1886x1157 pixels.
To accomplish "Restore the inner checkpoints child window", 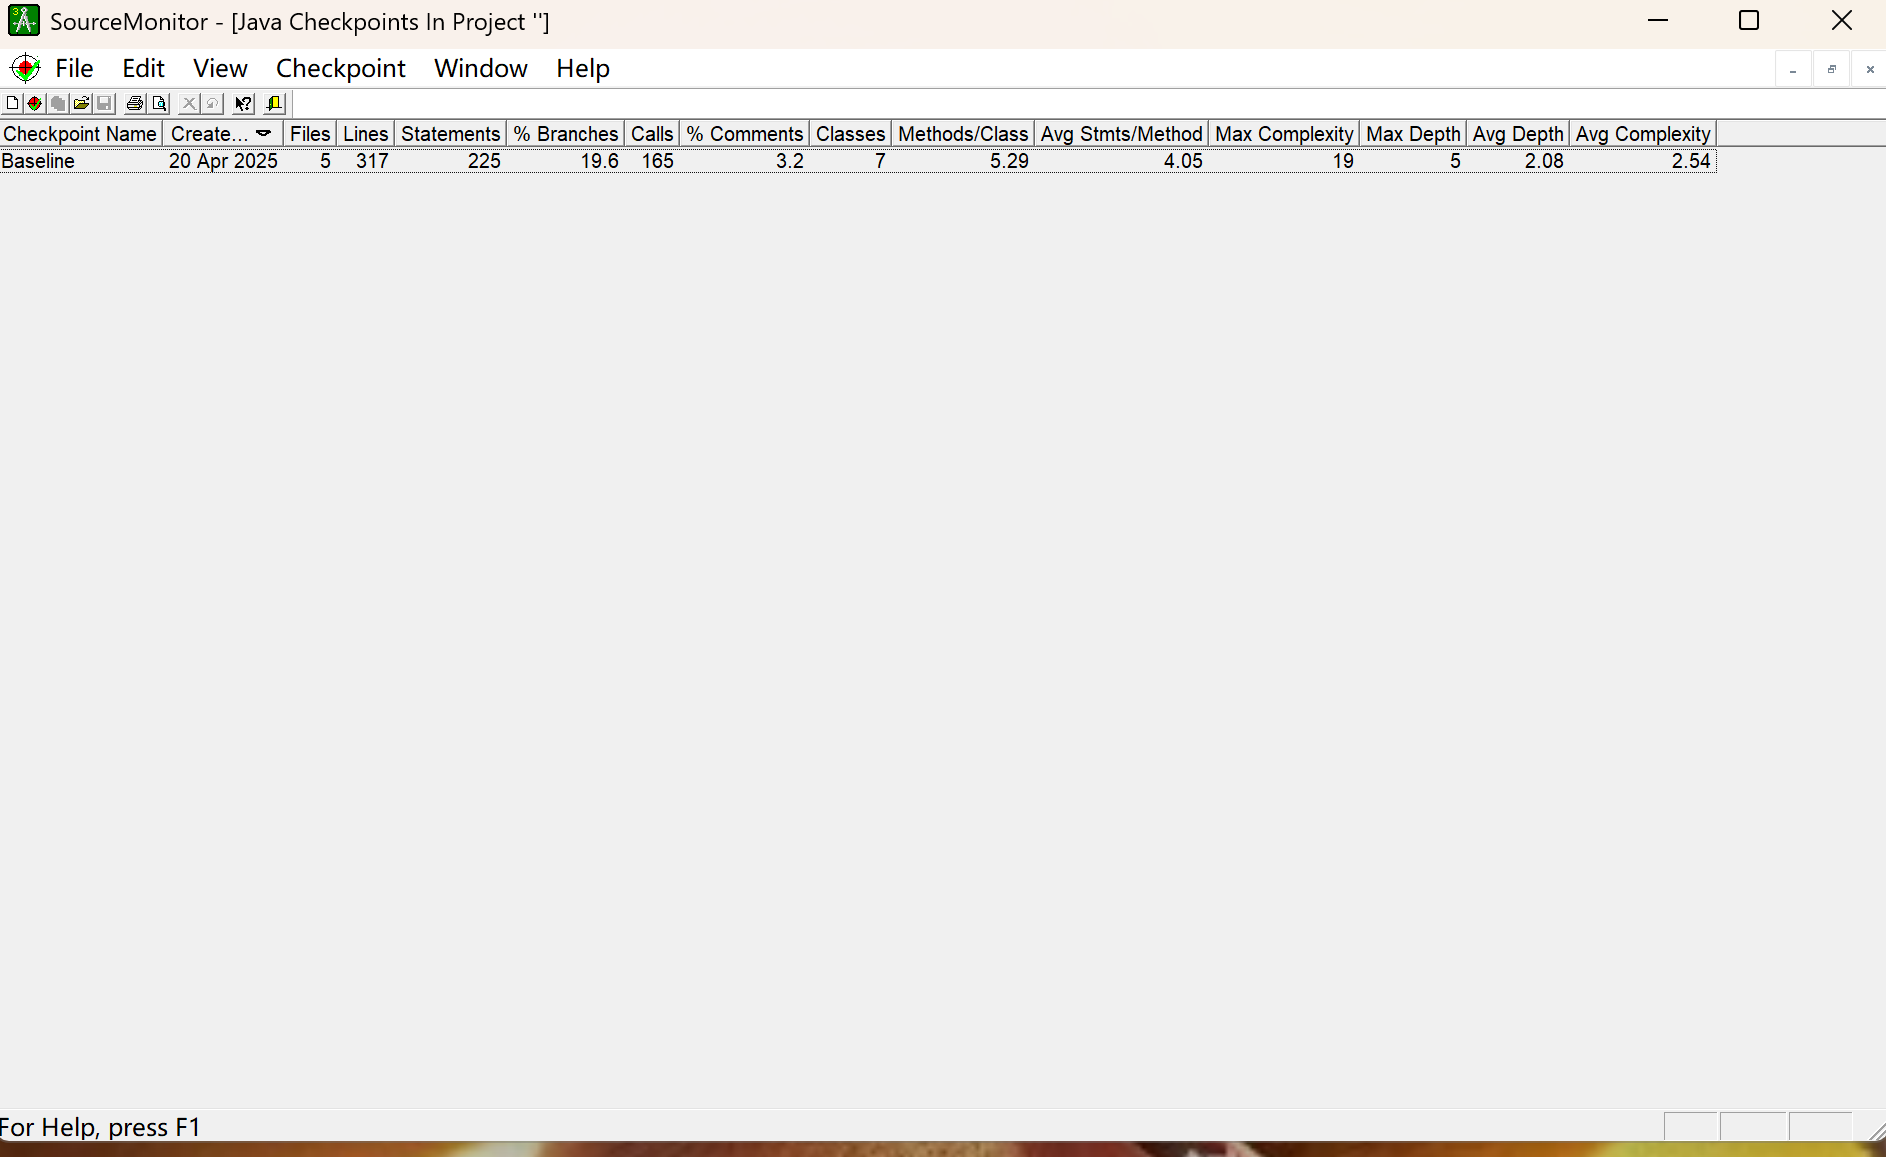I will [x=1831, y=70].
